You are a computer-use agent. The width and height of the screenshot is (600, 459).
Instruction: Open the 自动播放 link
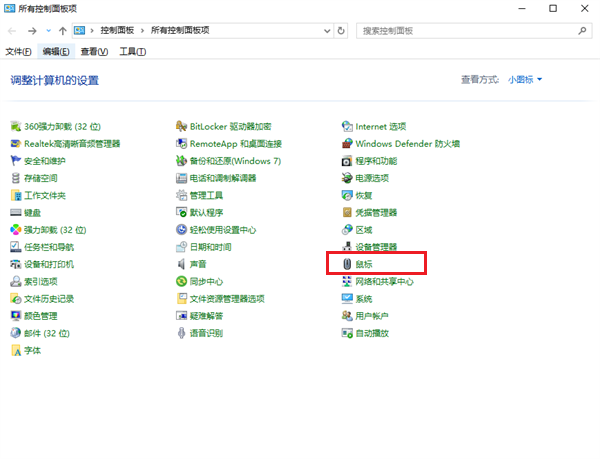pyautogui.click(x=372, y=333)
